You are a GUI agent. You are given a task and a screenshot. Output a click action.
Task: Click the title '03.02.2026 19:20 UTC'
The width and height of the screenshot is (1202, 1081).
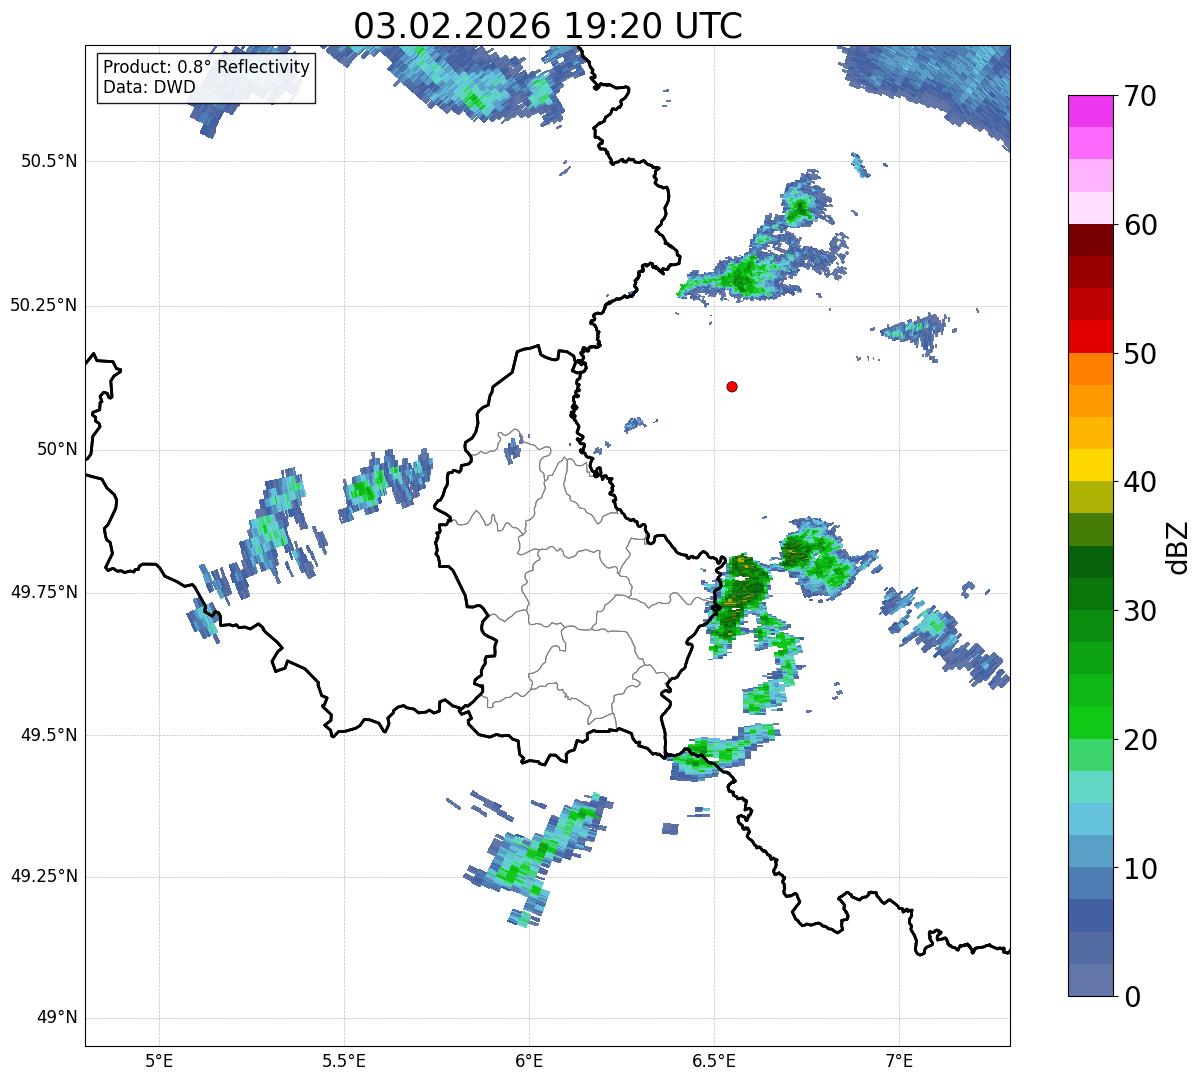coord(548,26)
